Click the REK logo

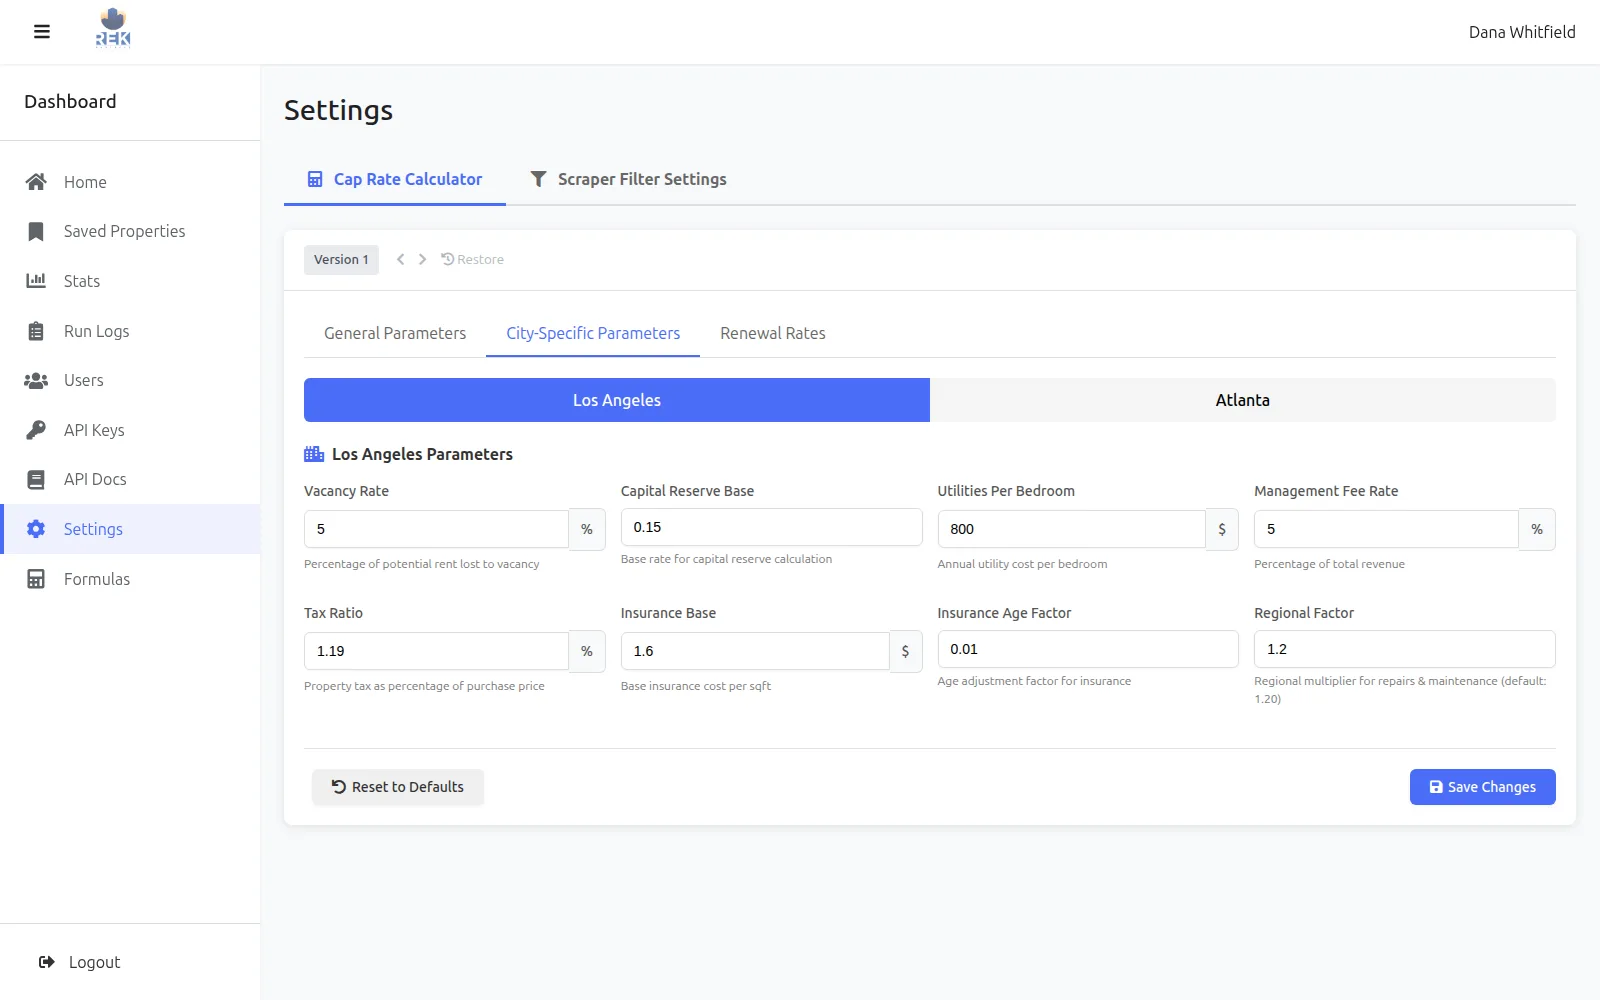click(x=113, y=28)
